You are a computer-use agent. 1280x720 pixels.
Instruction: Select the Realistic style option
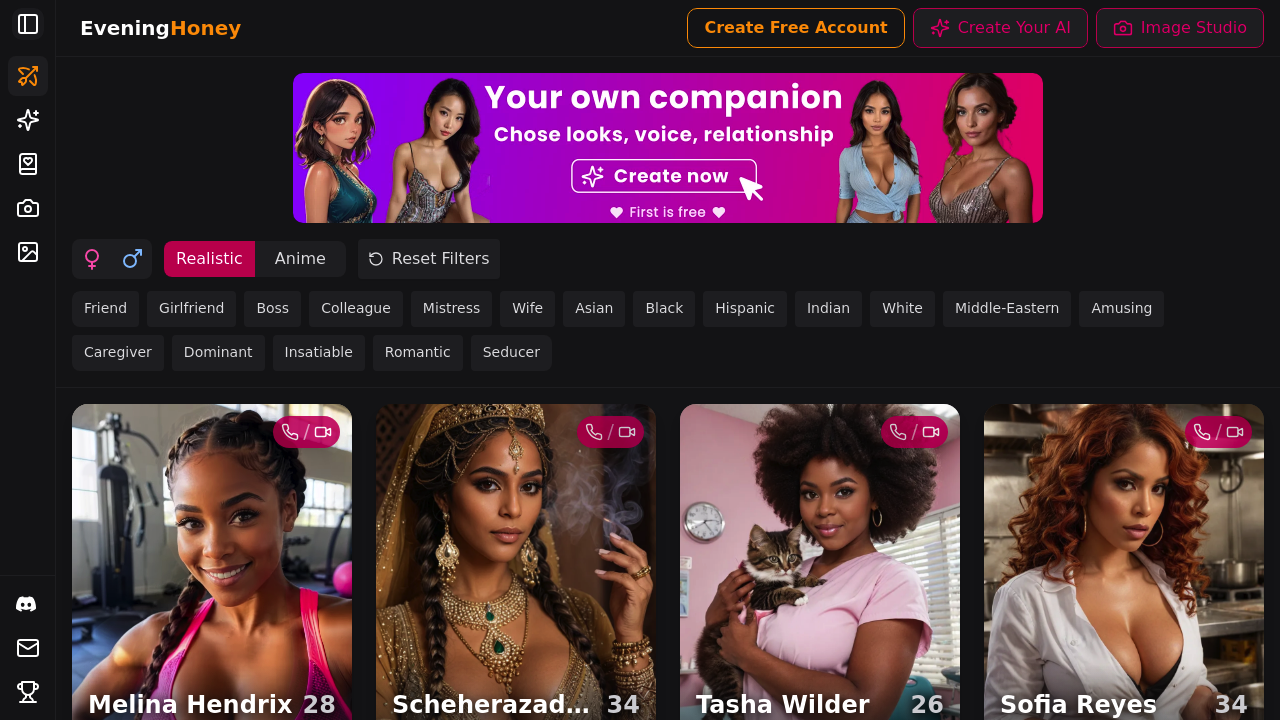[x=209, y=259]
